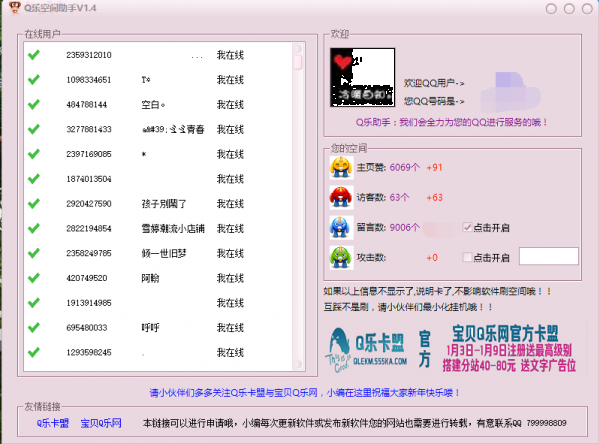Click the green checkmark beside 1913914985
Viewport: 599px width, 444px height.
coord(34,303)
